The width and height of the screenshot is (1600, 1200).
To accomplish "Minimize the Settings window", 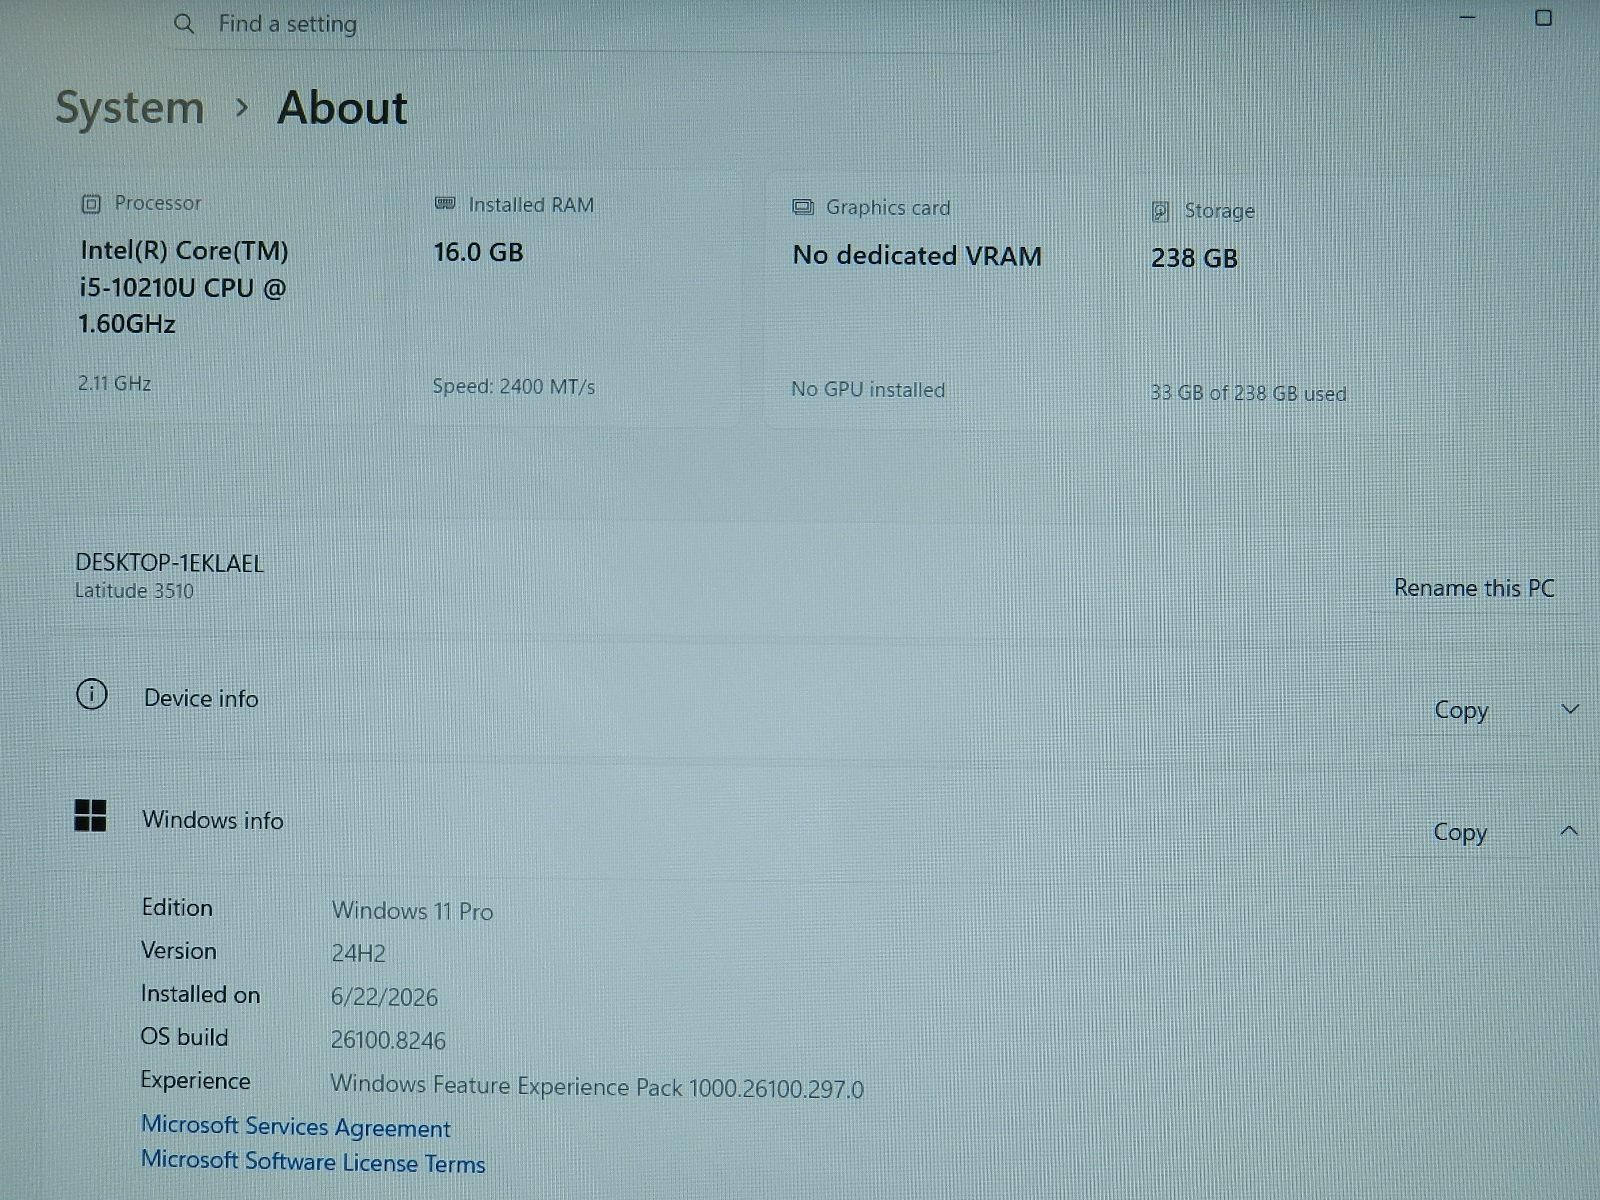I will click(1468, 18).
